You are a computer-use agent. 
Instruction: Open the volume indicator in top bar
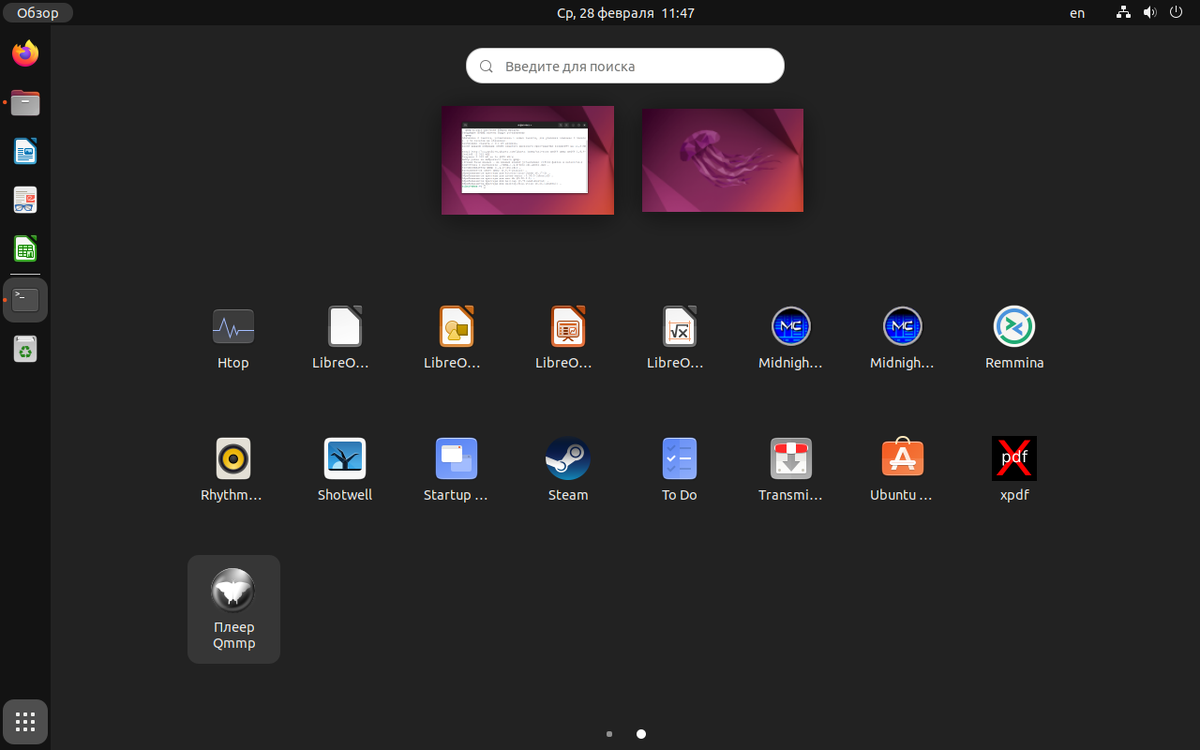1150,13
